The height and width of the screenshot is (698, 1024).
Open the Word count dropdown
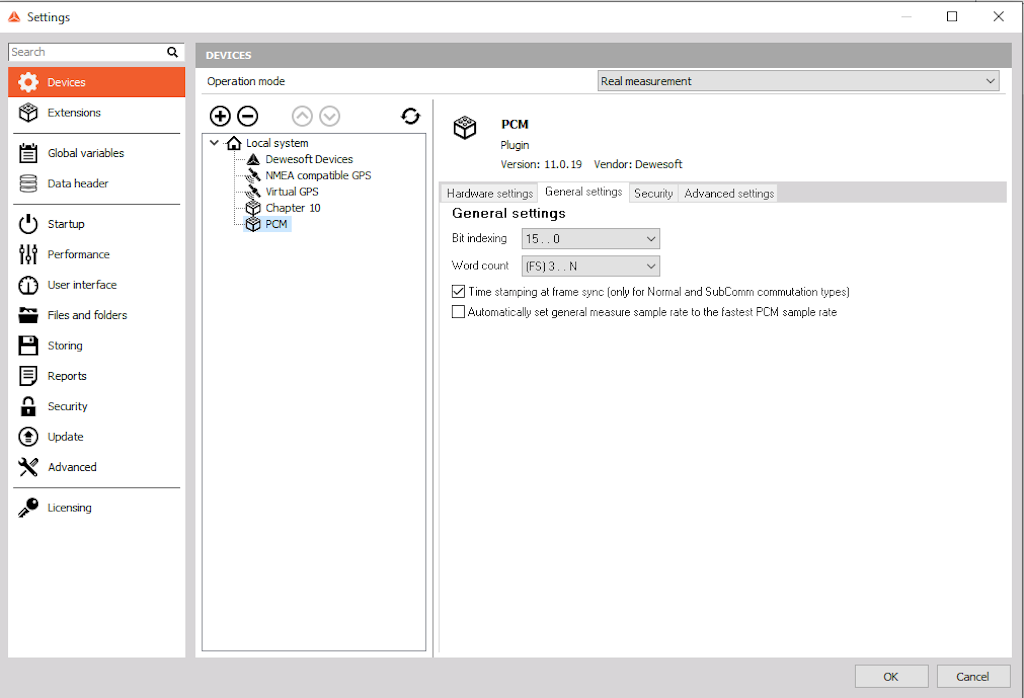pos(590,266)
